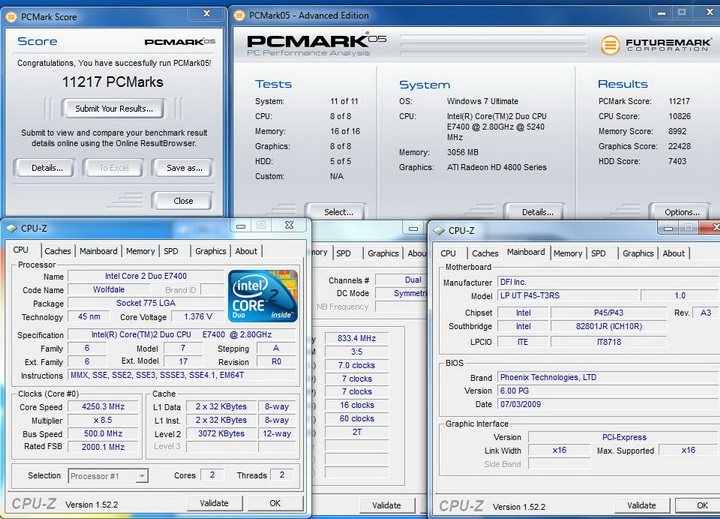720x519 pixels.
Task: Click the Core Speed 4250.3 MHz field
Action: (103, 406)
